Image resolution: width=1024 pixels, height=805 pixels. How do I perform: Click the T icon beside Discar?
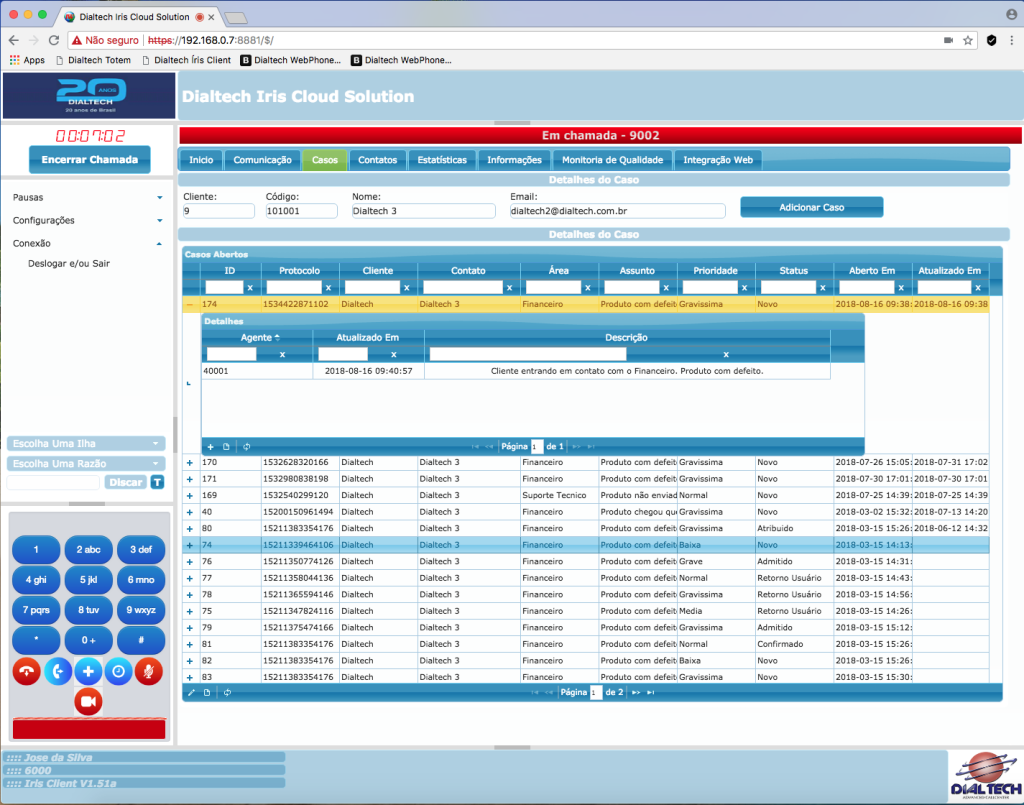157,482
